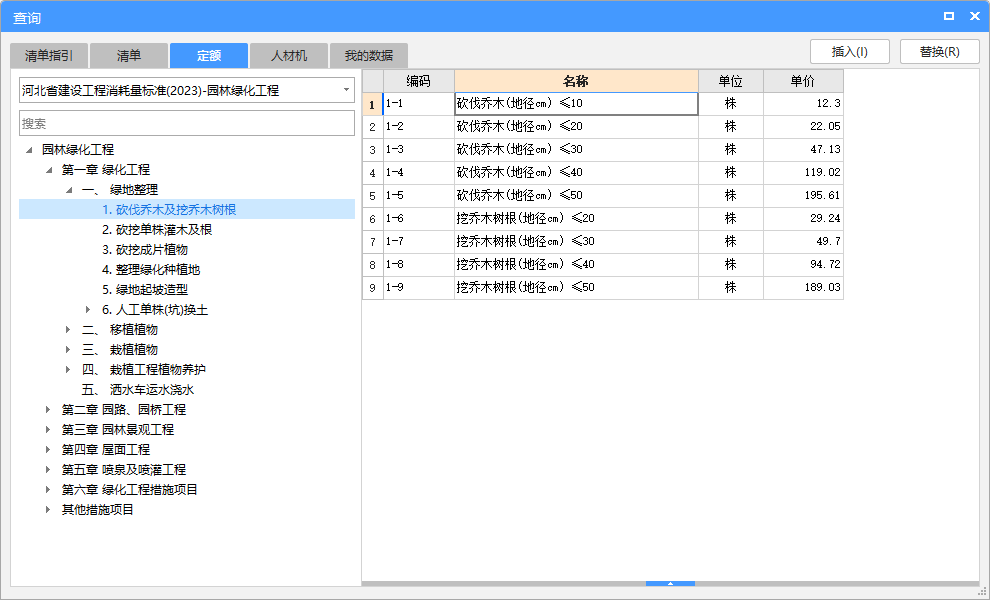Viewport: 990px width, 600px height.
Task: Select the cell 砍伐乔木(地径cm) ≤20
Action: click(x=576, y=126)
